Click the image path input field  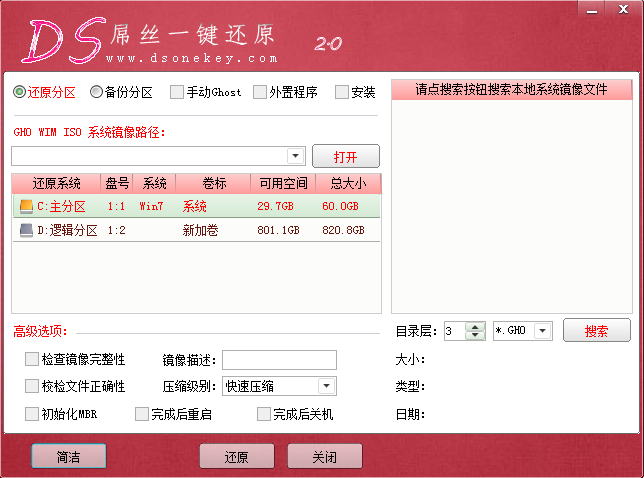[x=150, y=156]
